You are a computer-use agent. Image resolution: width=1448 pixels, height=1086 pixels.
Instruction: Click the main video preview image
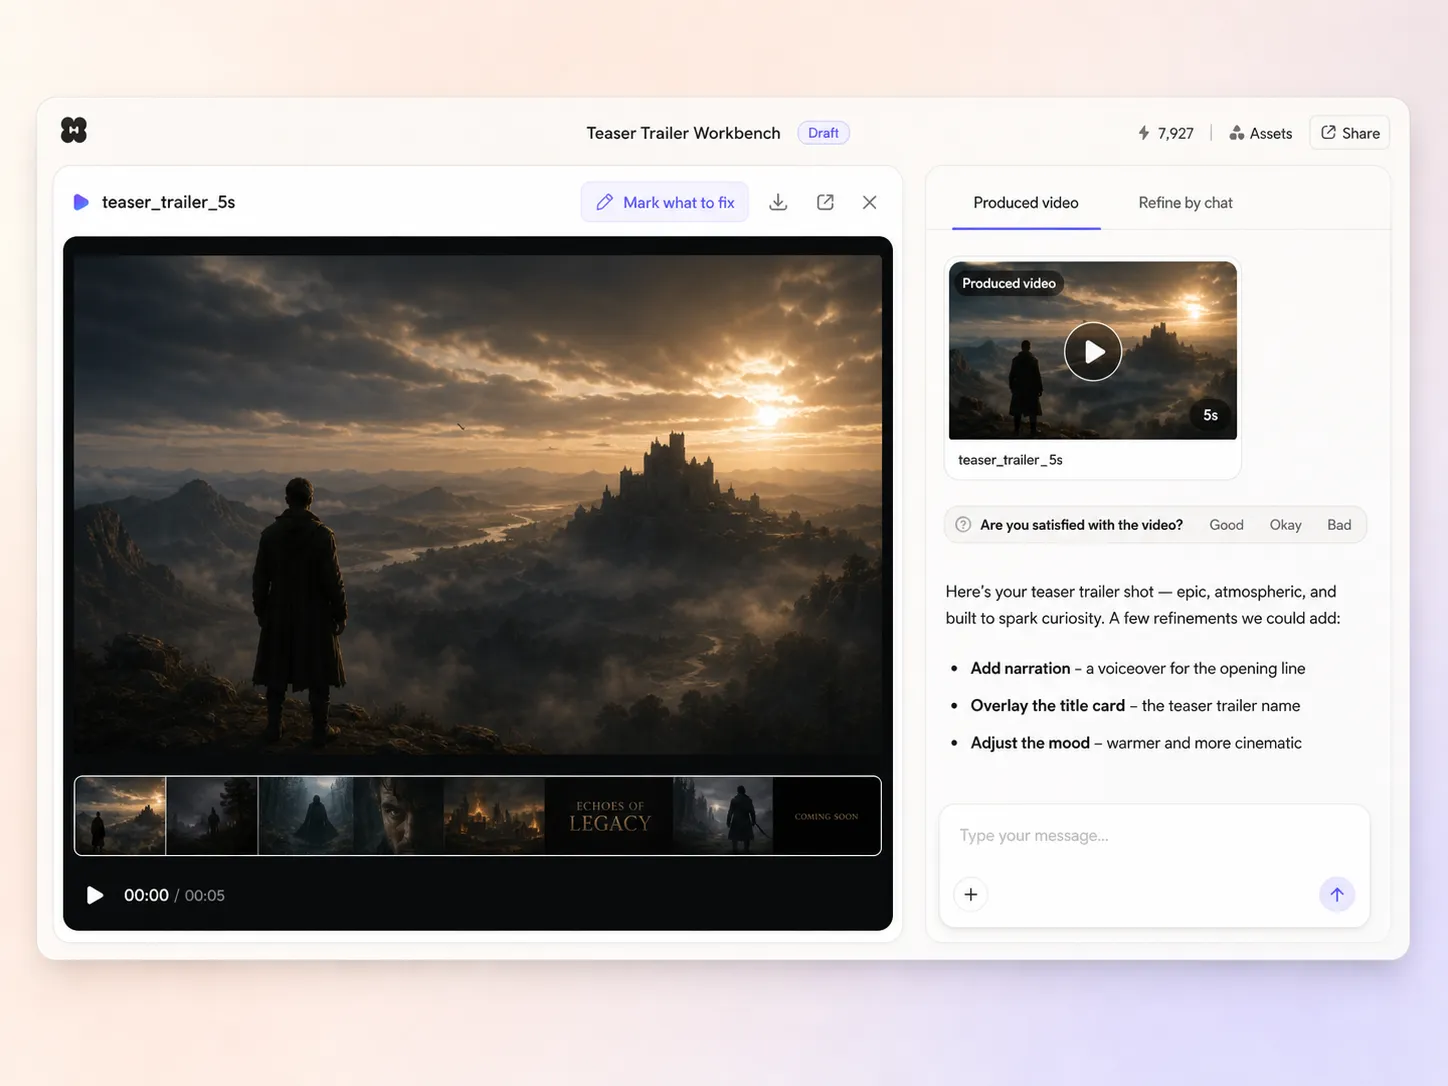tap(478, 505)
